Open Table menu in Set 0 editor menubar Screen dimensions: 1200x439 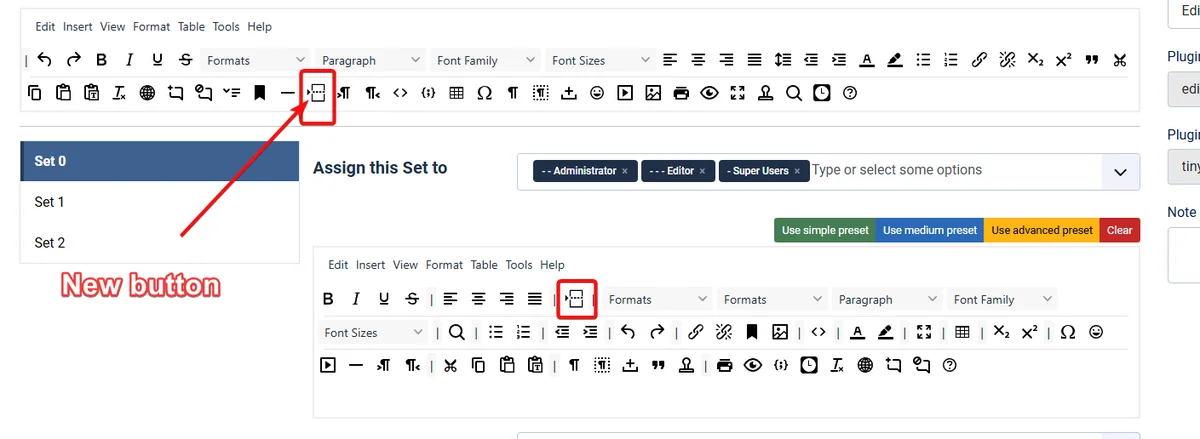click(x=484, y=265)
